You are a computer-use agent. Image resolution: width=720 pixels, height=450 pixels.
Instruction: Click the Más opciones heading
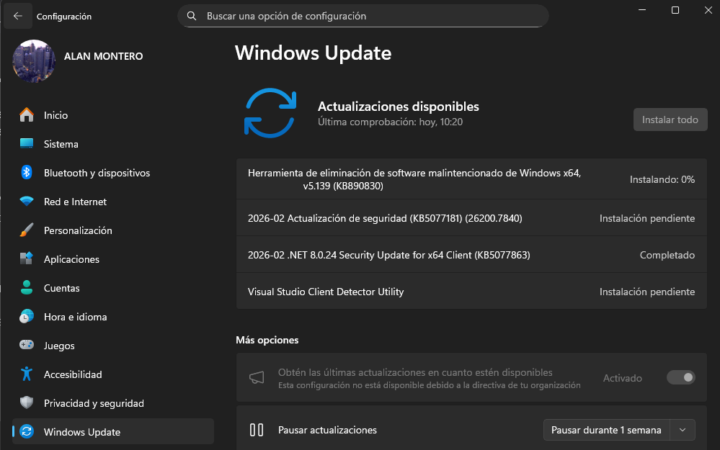[x=267, y=340]
